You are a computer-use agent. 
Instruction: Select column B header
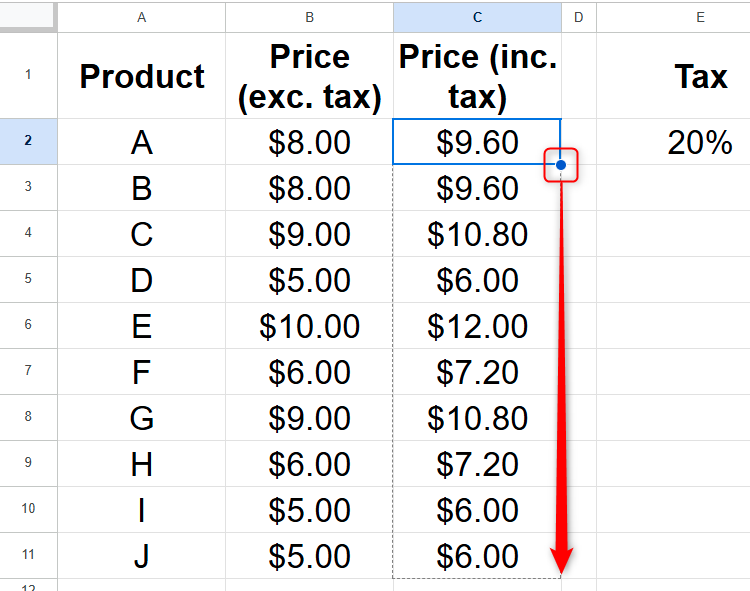pos(309,17)
